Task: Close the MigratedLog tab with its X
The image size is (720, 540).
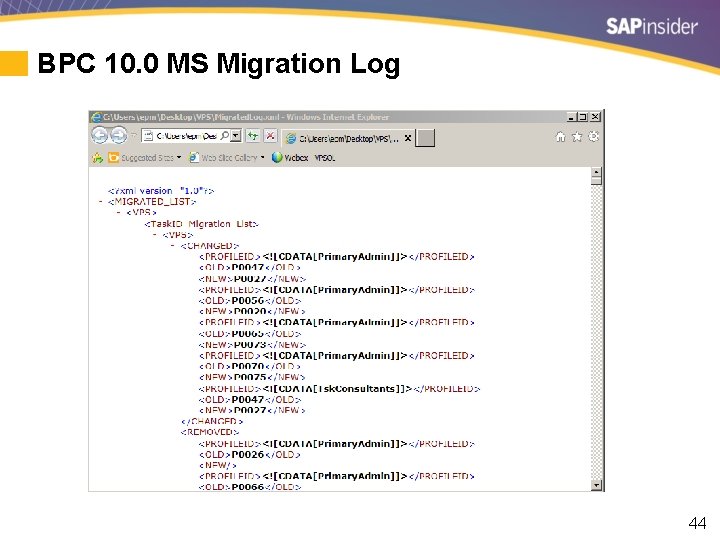Action: (x=408, y=138)
